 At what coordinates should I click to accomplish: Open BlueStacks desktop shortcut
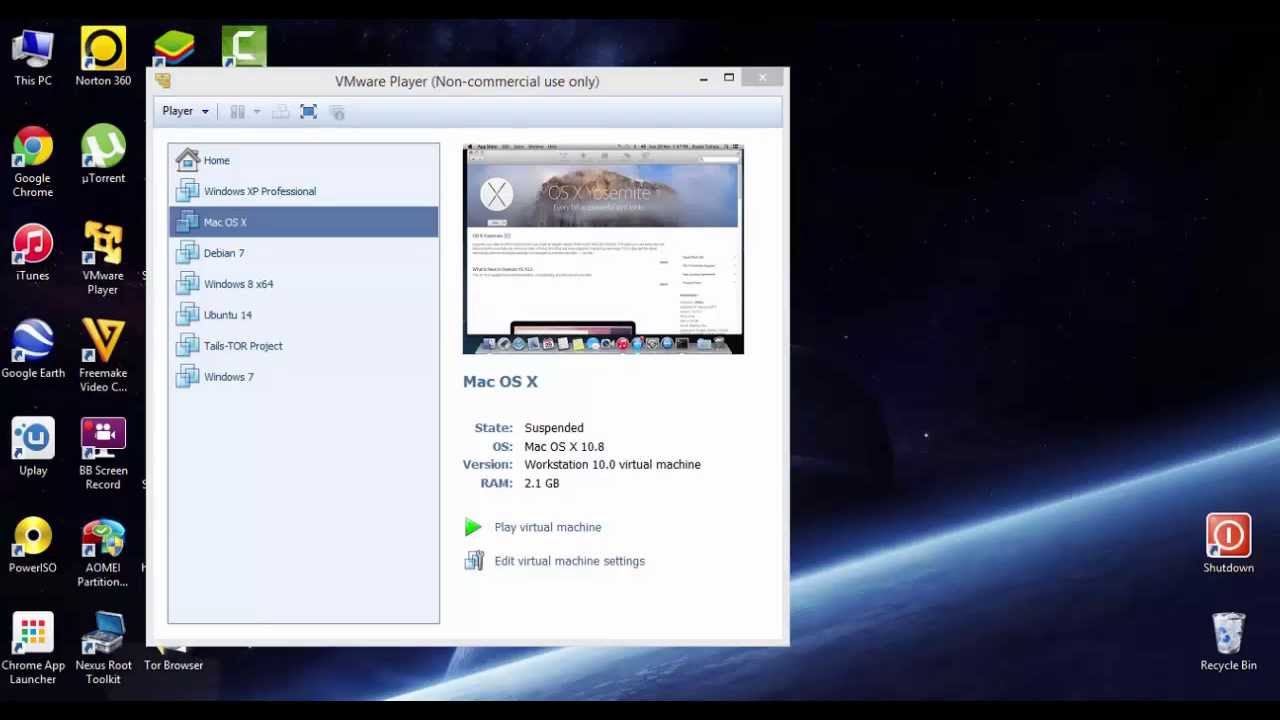(174, 48)
